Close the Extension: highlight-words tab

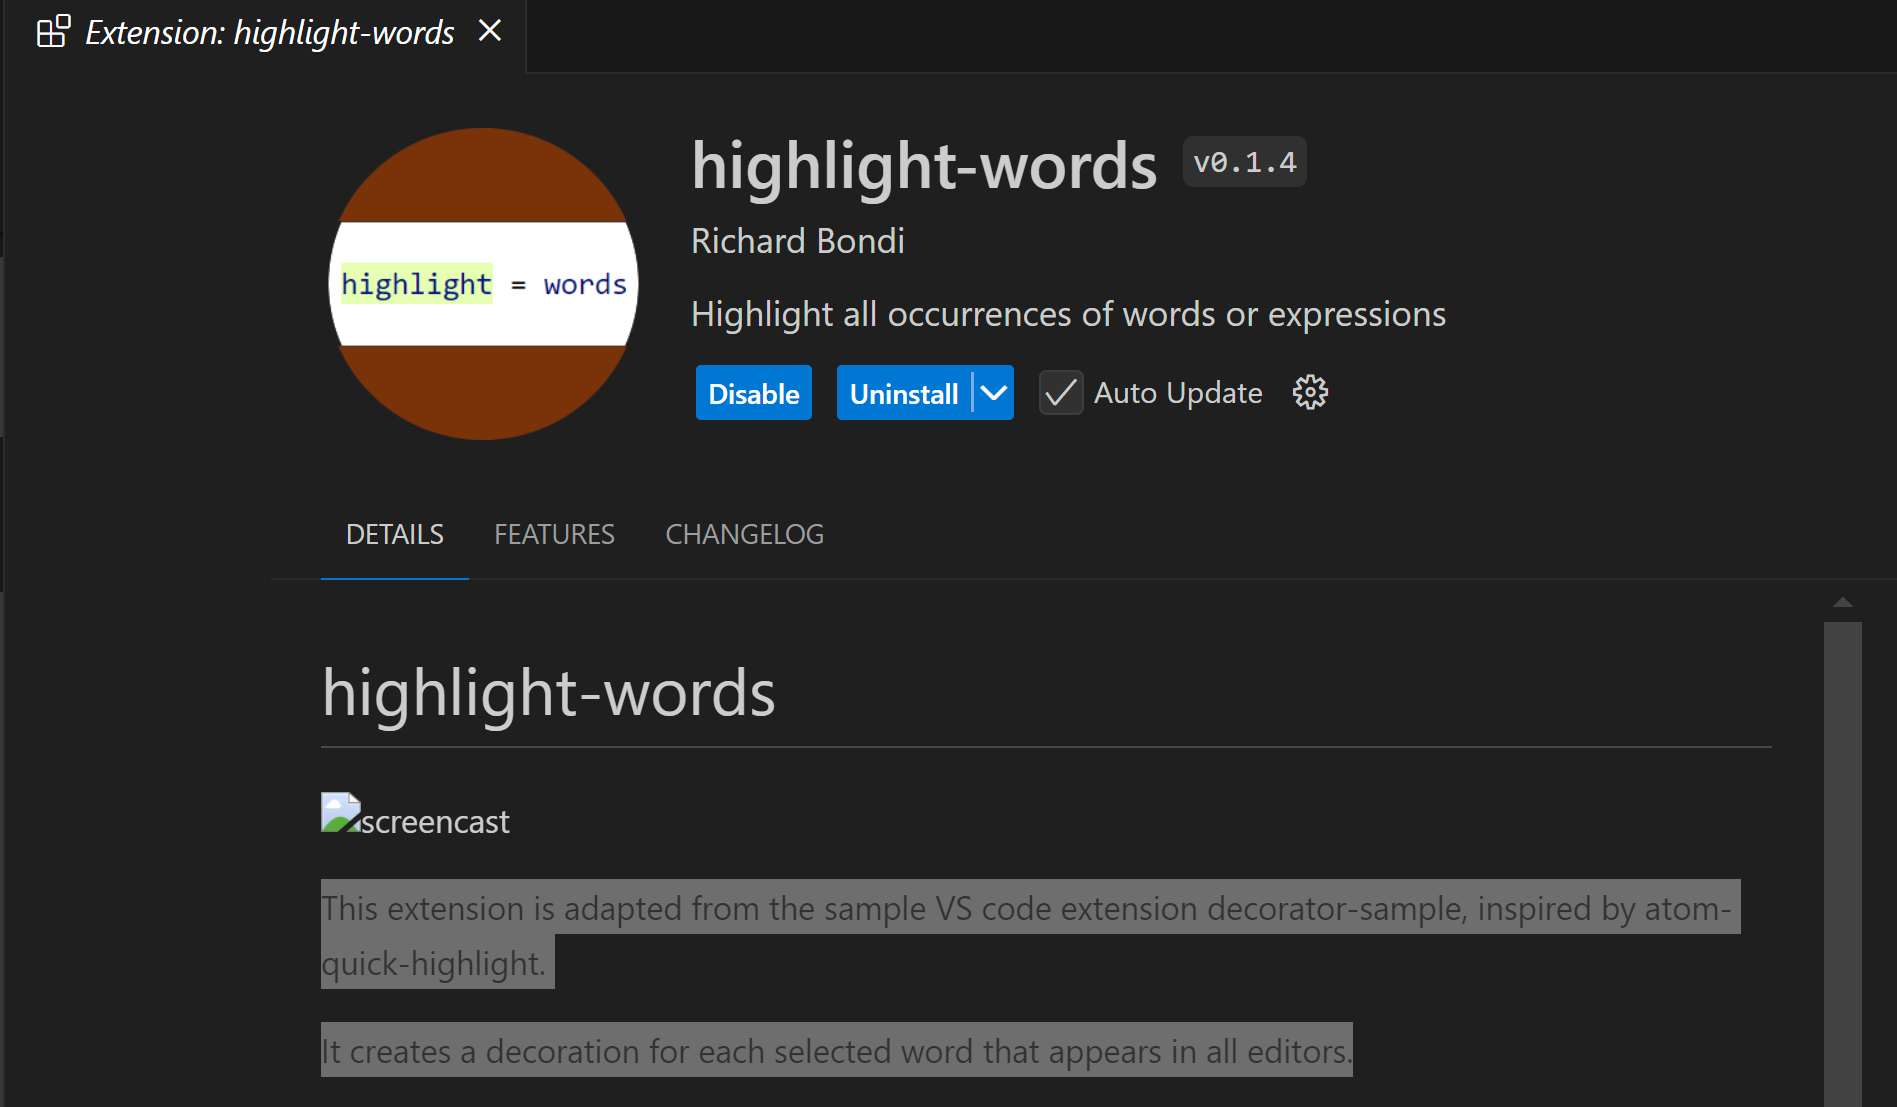[x=489, y=31]
